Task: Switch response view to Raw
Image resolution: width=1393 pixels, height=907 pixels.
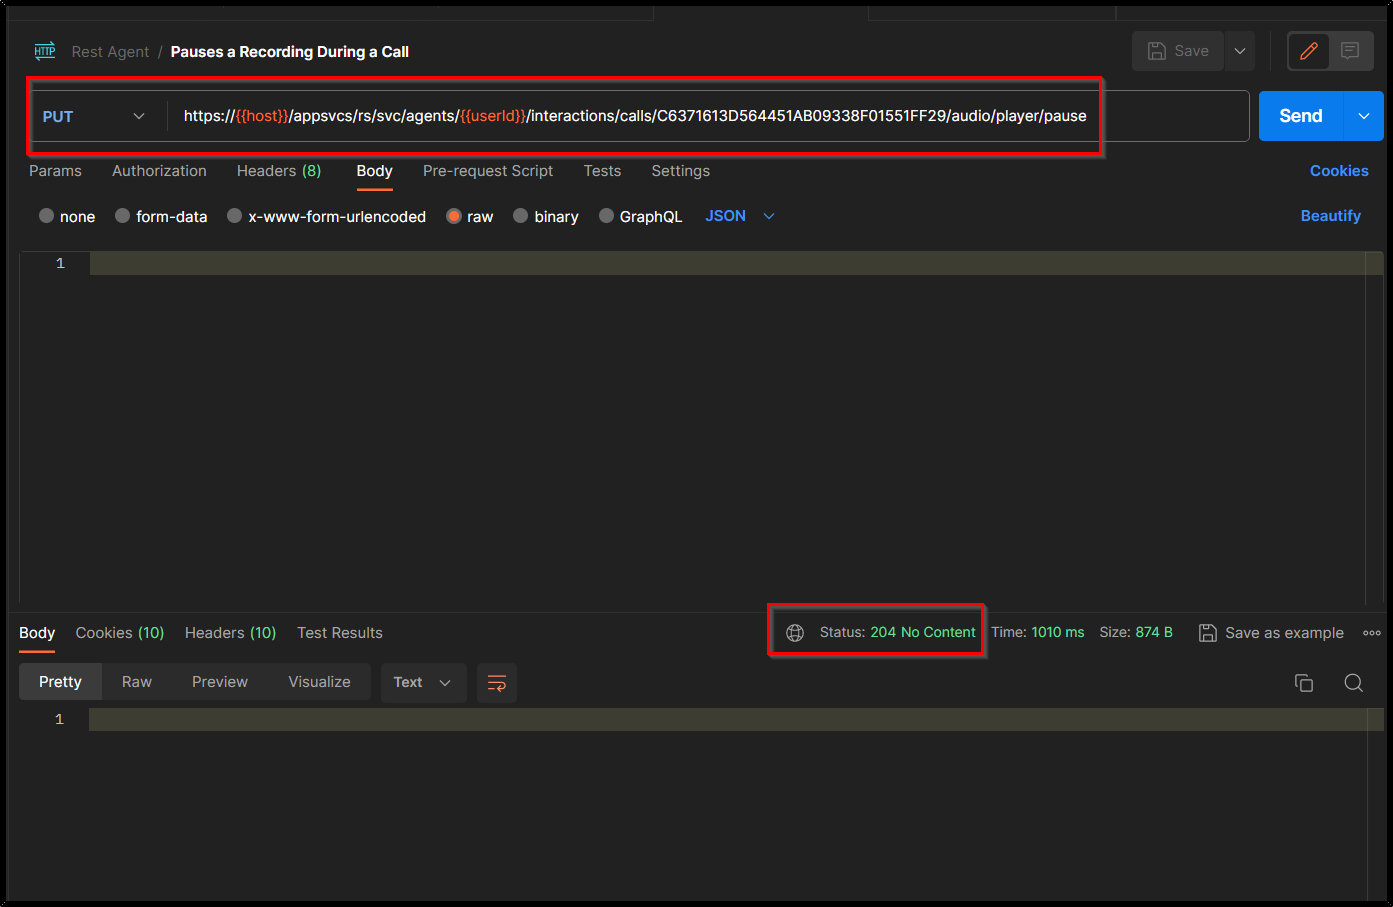Action: coord(137,682)
